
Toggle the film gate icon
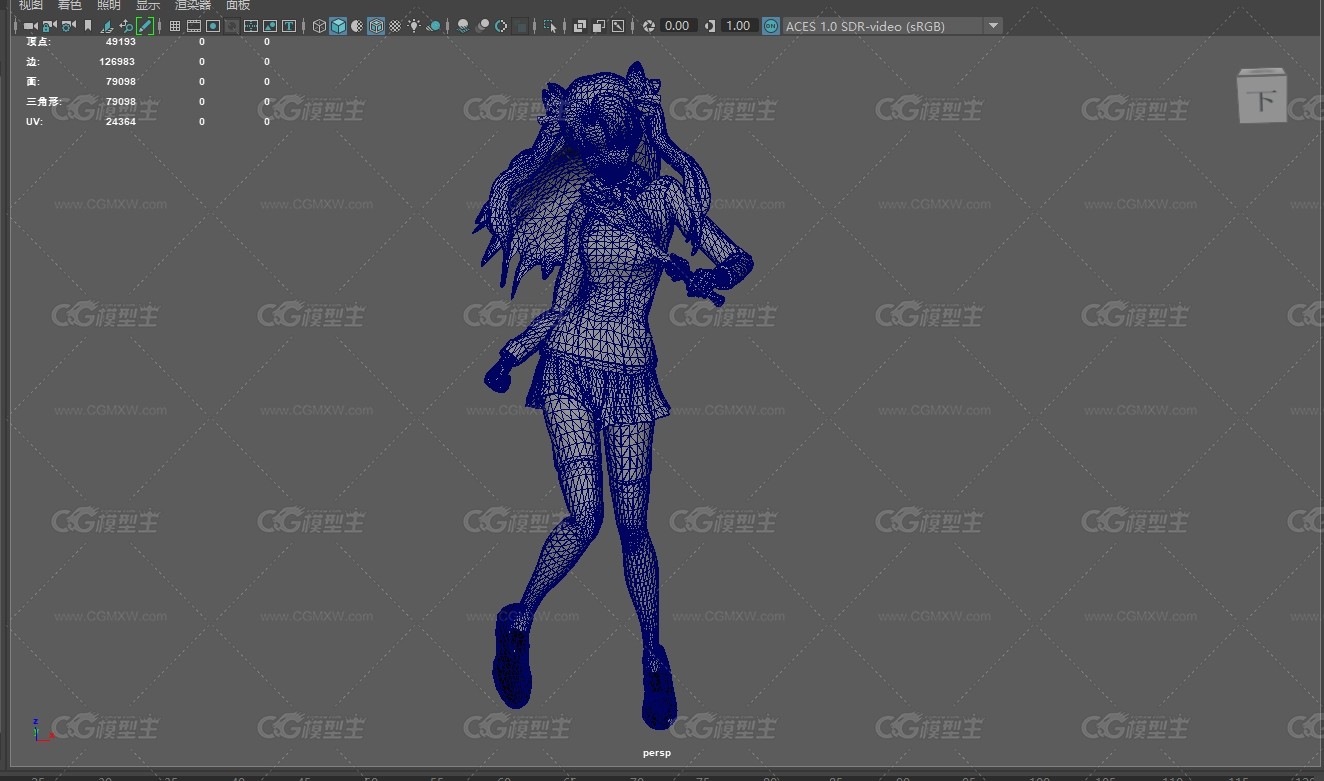(x=194, y=26)
